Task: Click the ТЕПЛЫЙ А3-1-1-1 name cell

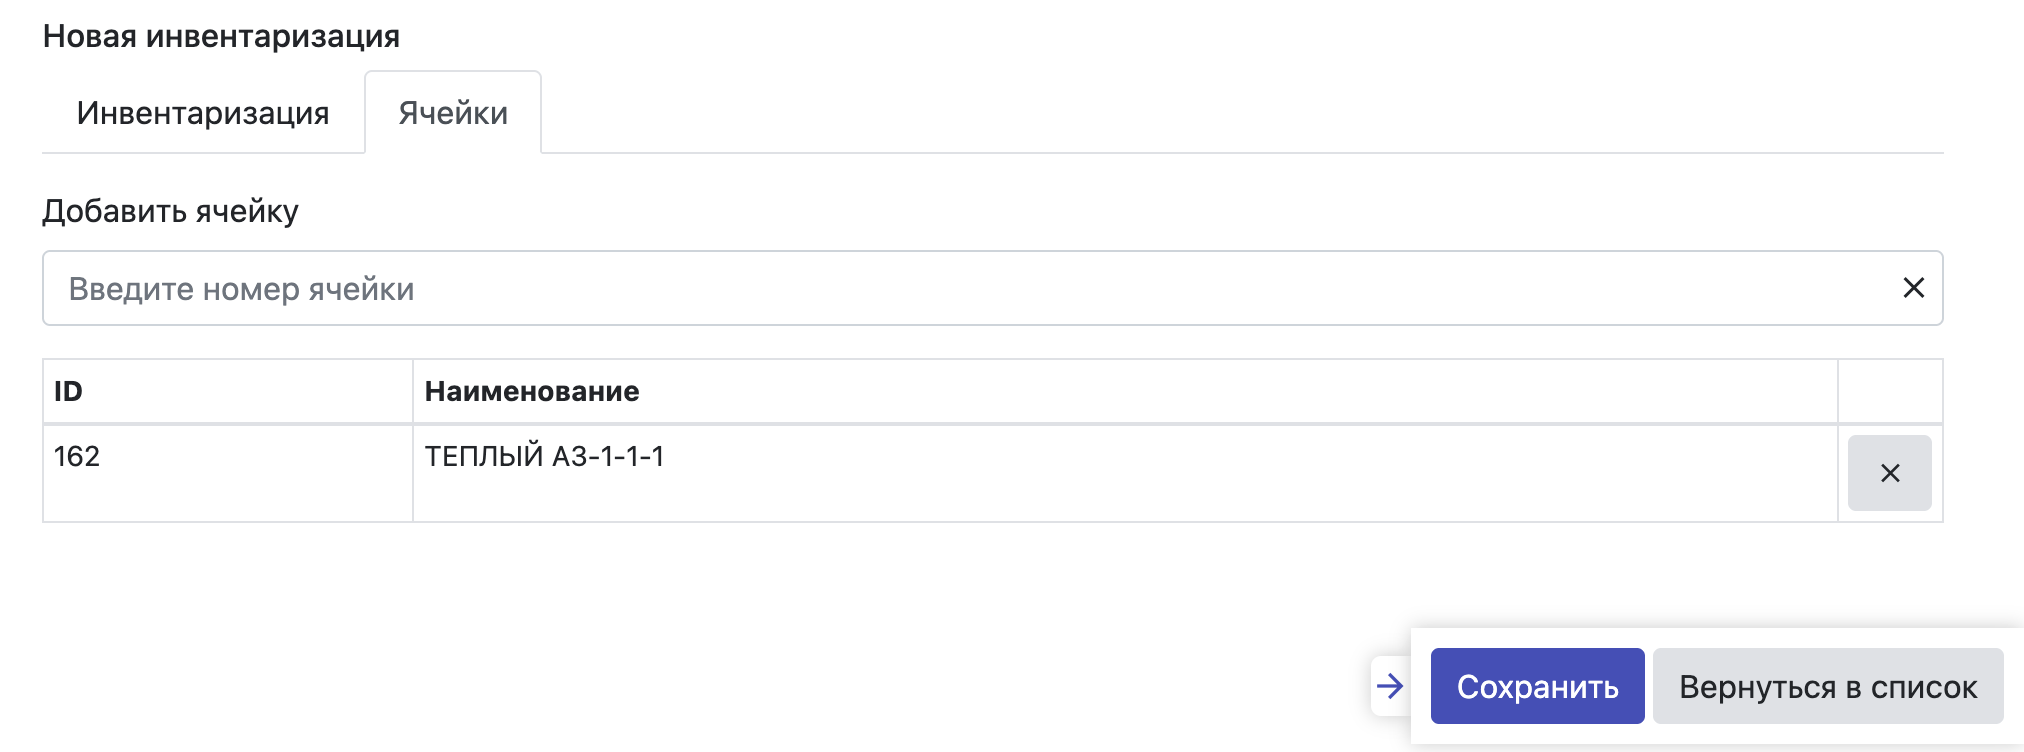Action: (544, 457)
